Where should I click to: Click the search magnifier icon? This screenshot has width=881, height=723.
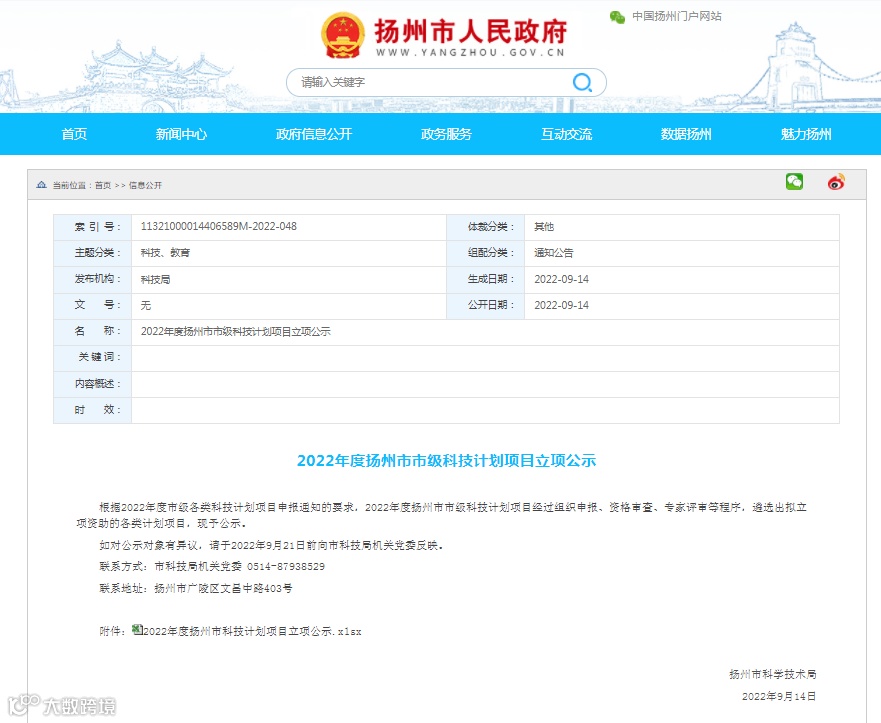(582, 83)
